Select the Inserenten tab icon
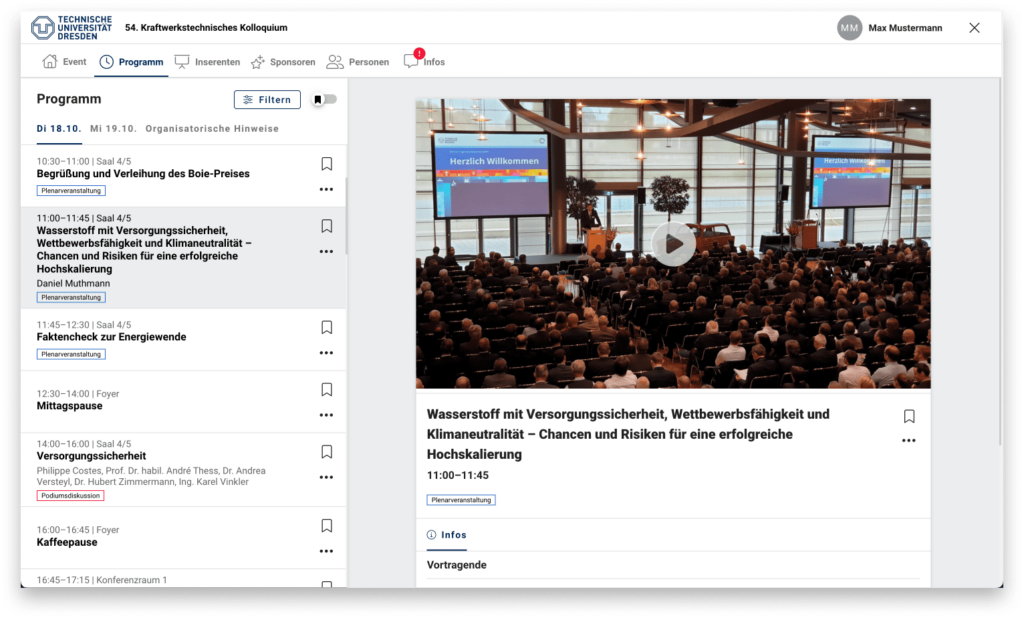 click(183, 61)
